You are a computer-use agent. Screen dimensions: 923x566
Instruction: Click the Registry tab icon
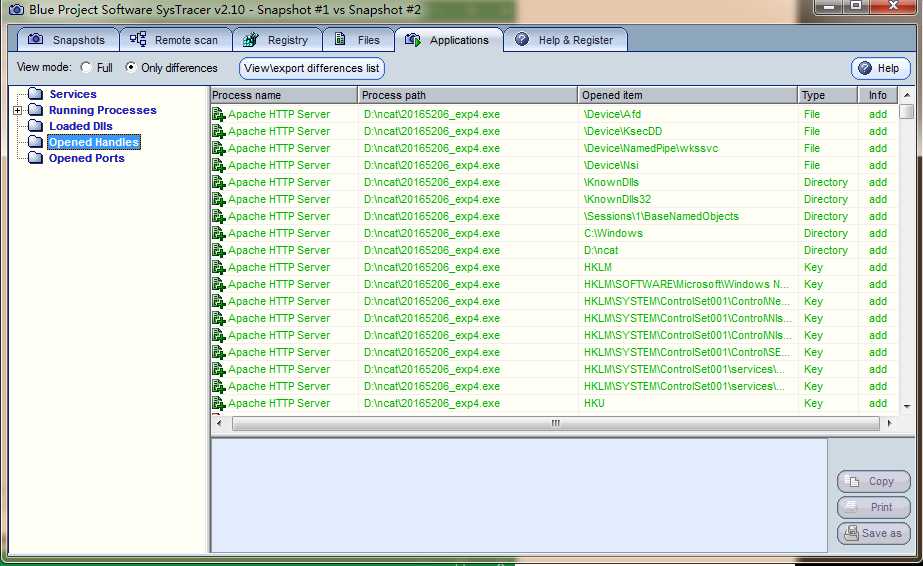pos(251,39)
